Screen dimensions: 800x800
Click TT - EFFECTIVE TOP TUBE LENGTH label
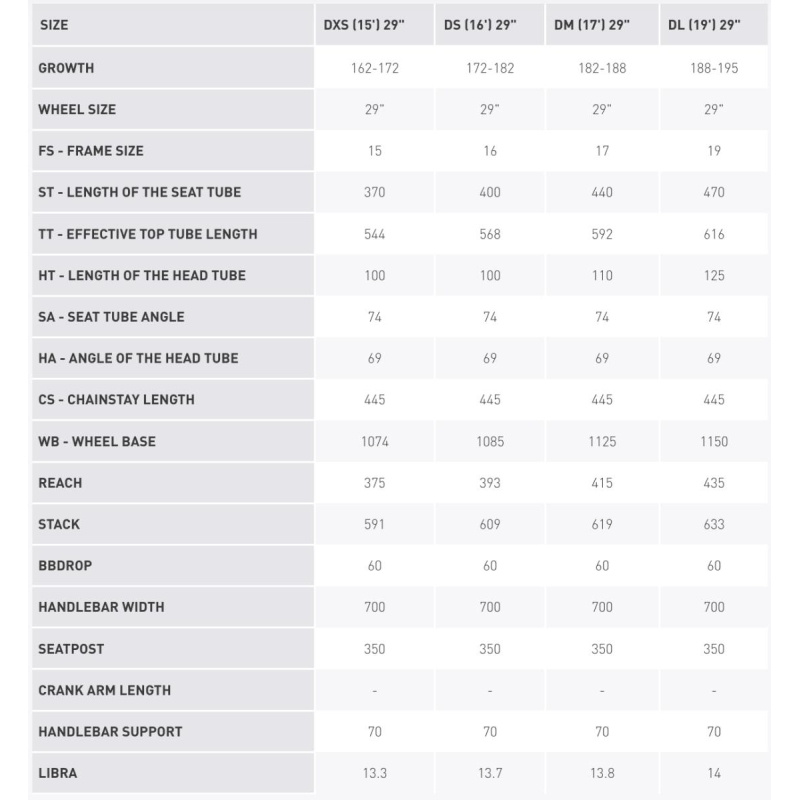tap(148, 234)
